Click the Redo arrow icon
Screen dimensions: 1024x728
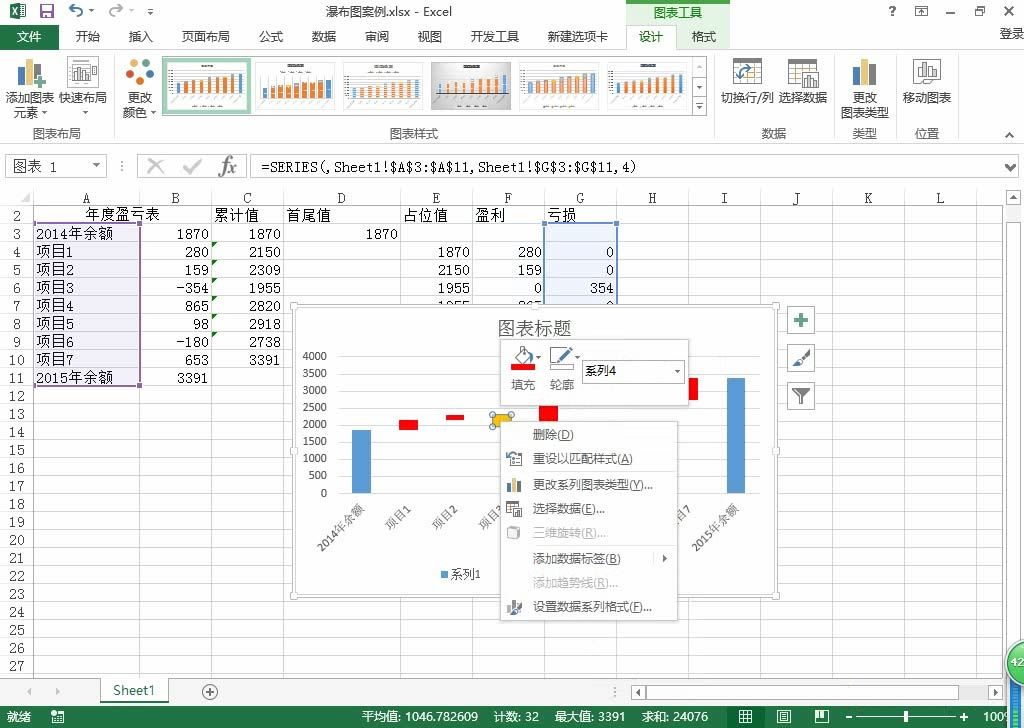coord(115,10)
